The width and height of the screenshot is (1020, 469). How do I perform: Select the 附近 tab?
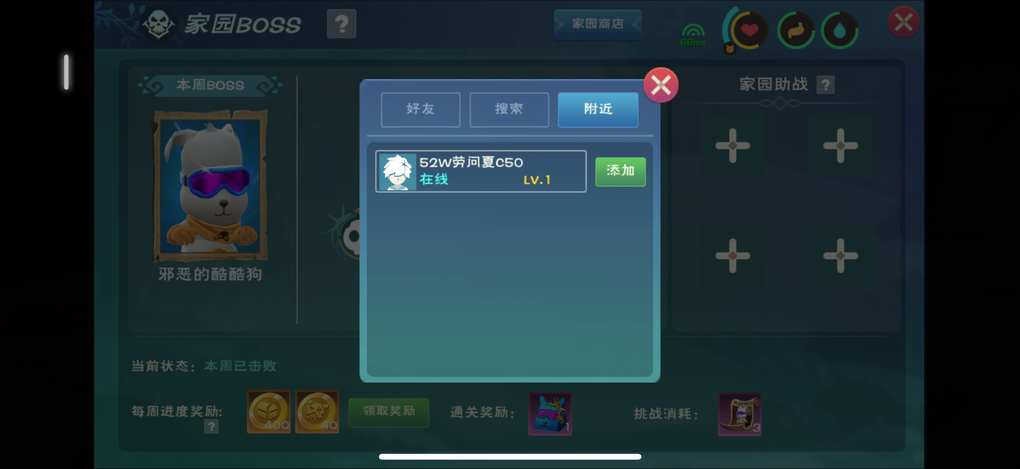click(598, 109)
